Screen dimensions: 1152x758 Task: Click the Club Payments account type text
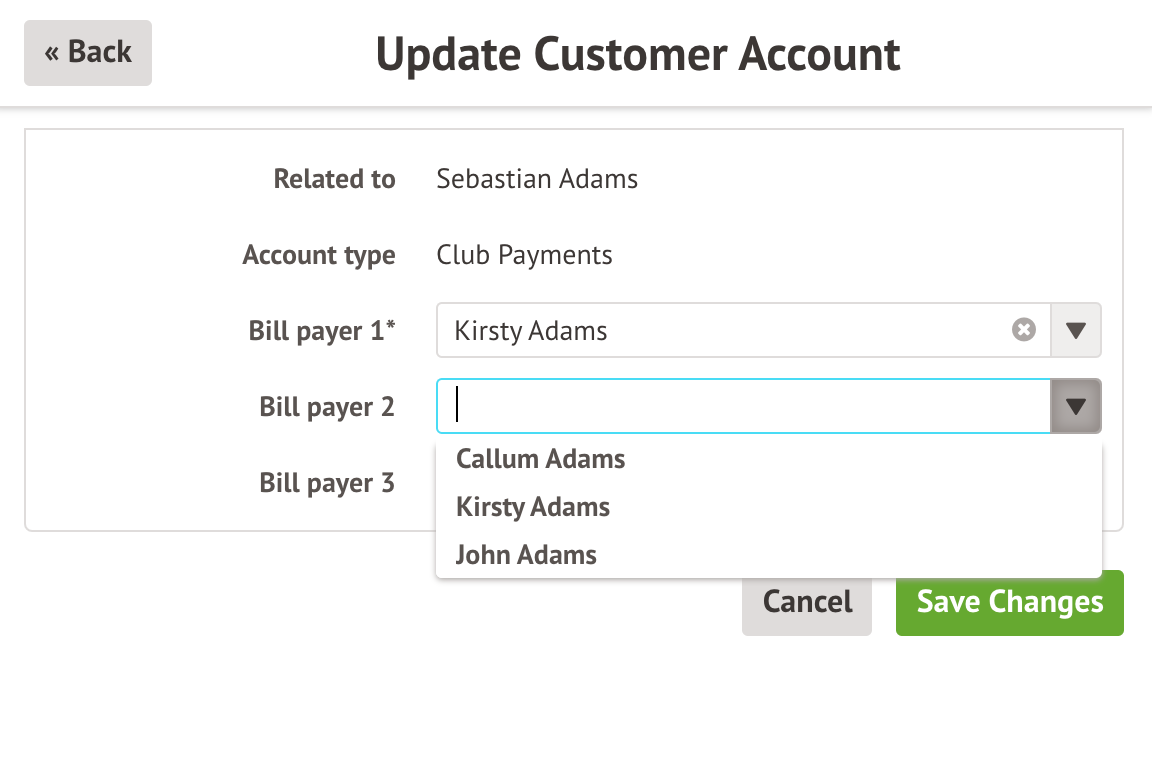tap(524, 255)
